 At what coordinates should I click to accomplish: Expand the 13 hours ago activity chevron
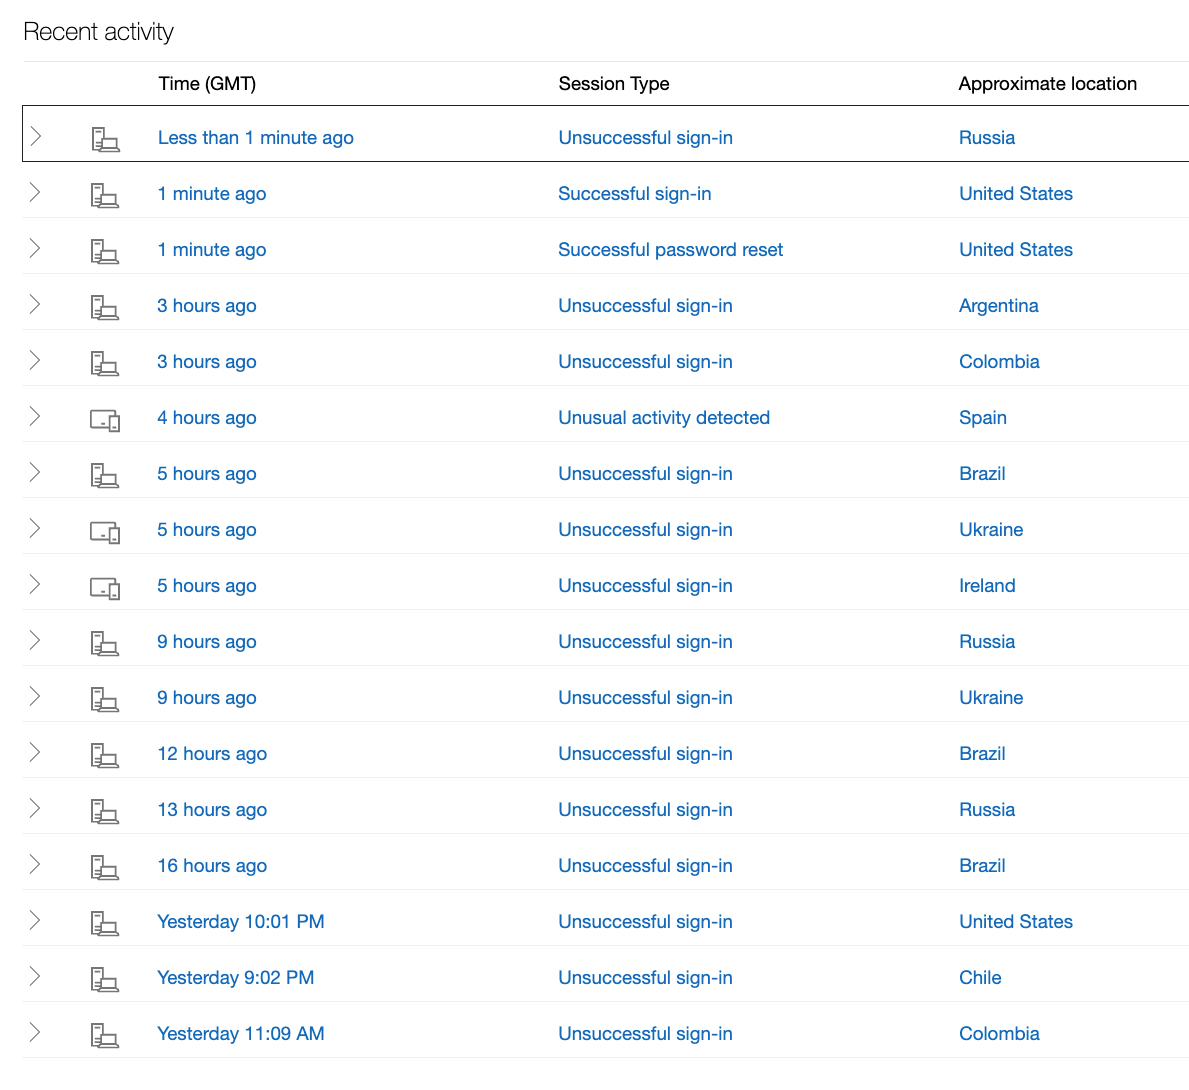(x=36, y=808)
